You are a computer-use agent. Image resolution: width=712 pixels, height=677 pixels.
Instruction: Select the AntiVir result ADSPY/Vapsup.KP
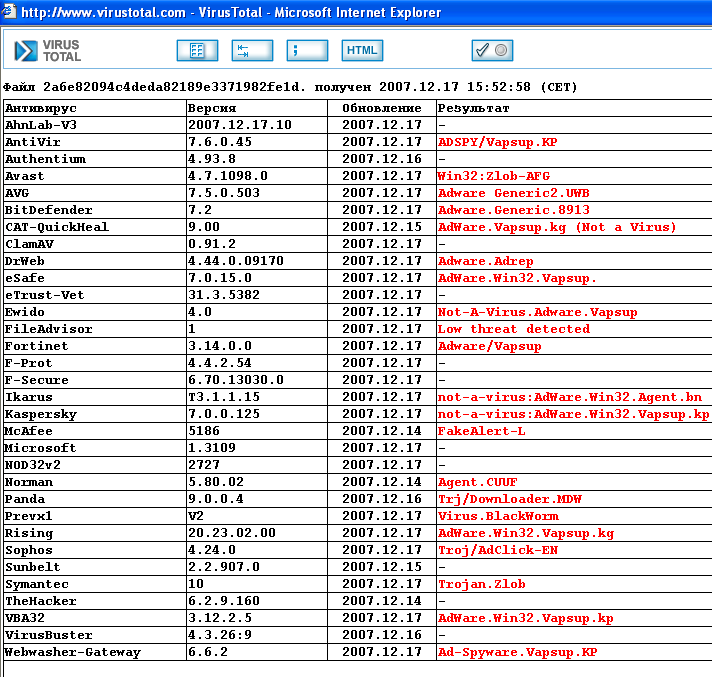coord(497,142)
